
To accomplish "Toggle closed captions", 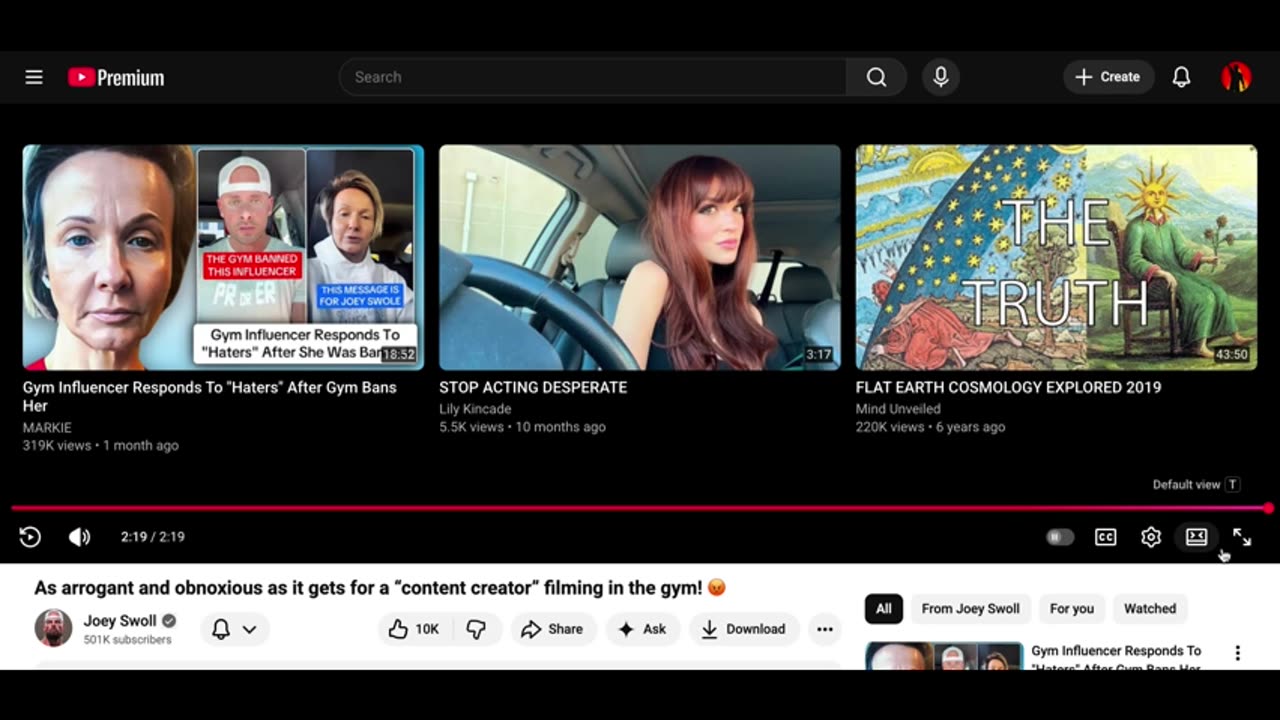I will click(1105, 537).
